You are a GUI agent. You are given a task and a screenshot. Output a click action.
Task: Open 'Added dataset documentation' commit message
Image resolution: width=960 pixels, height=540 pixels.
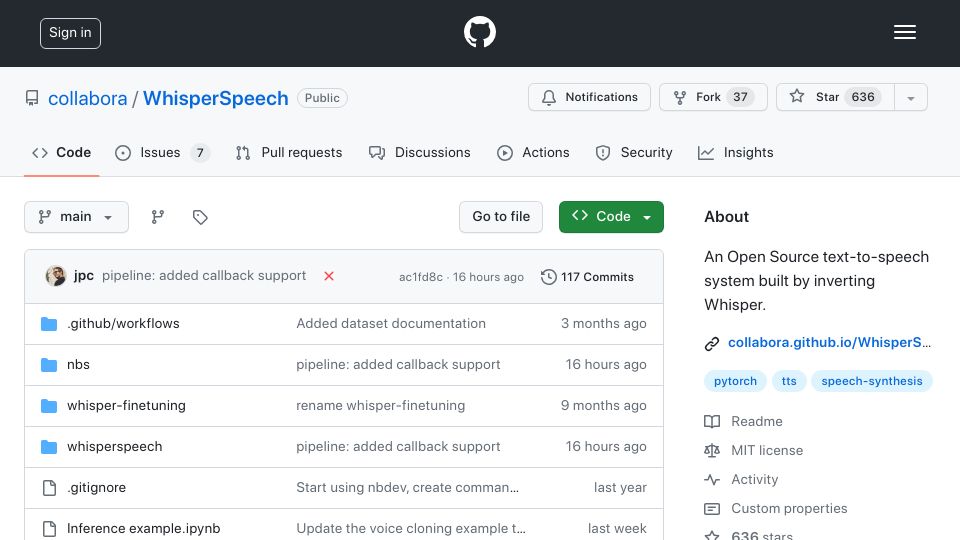pos(391,323)
